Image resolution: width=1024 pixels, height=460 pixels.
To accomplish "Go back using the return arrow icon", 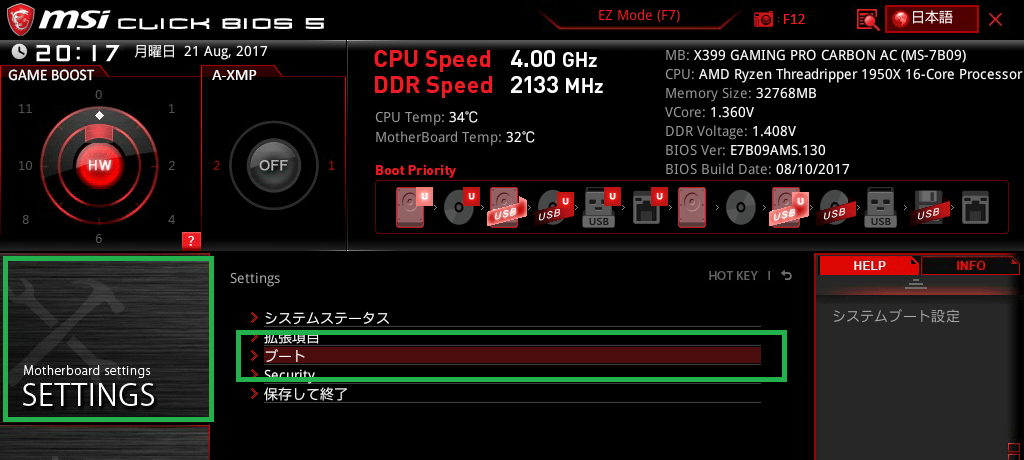I will pyautogui.click(x=787, y=276).
